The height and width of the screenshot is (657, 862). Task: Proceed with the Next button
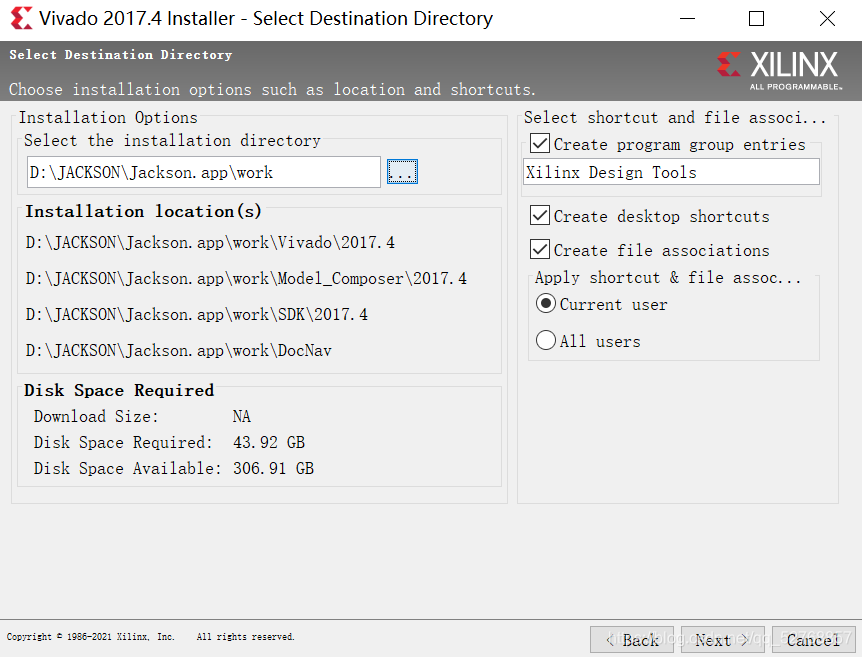[722, 640]
